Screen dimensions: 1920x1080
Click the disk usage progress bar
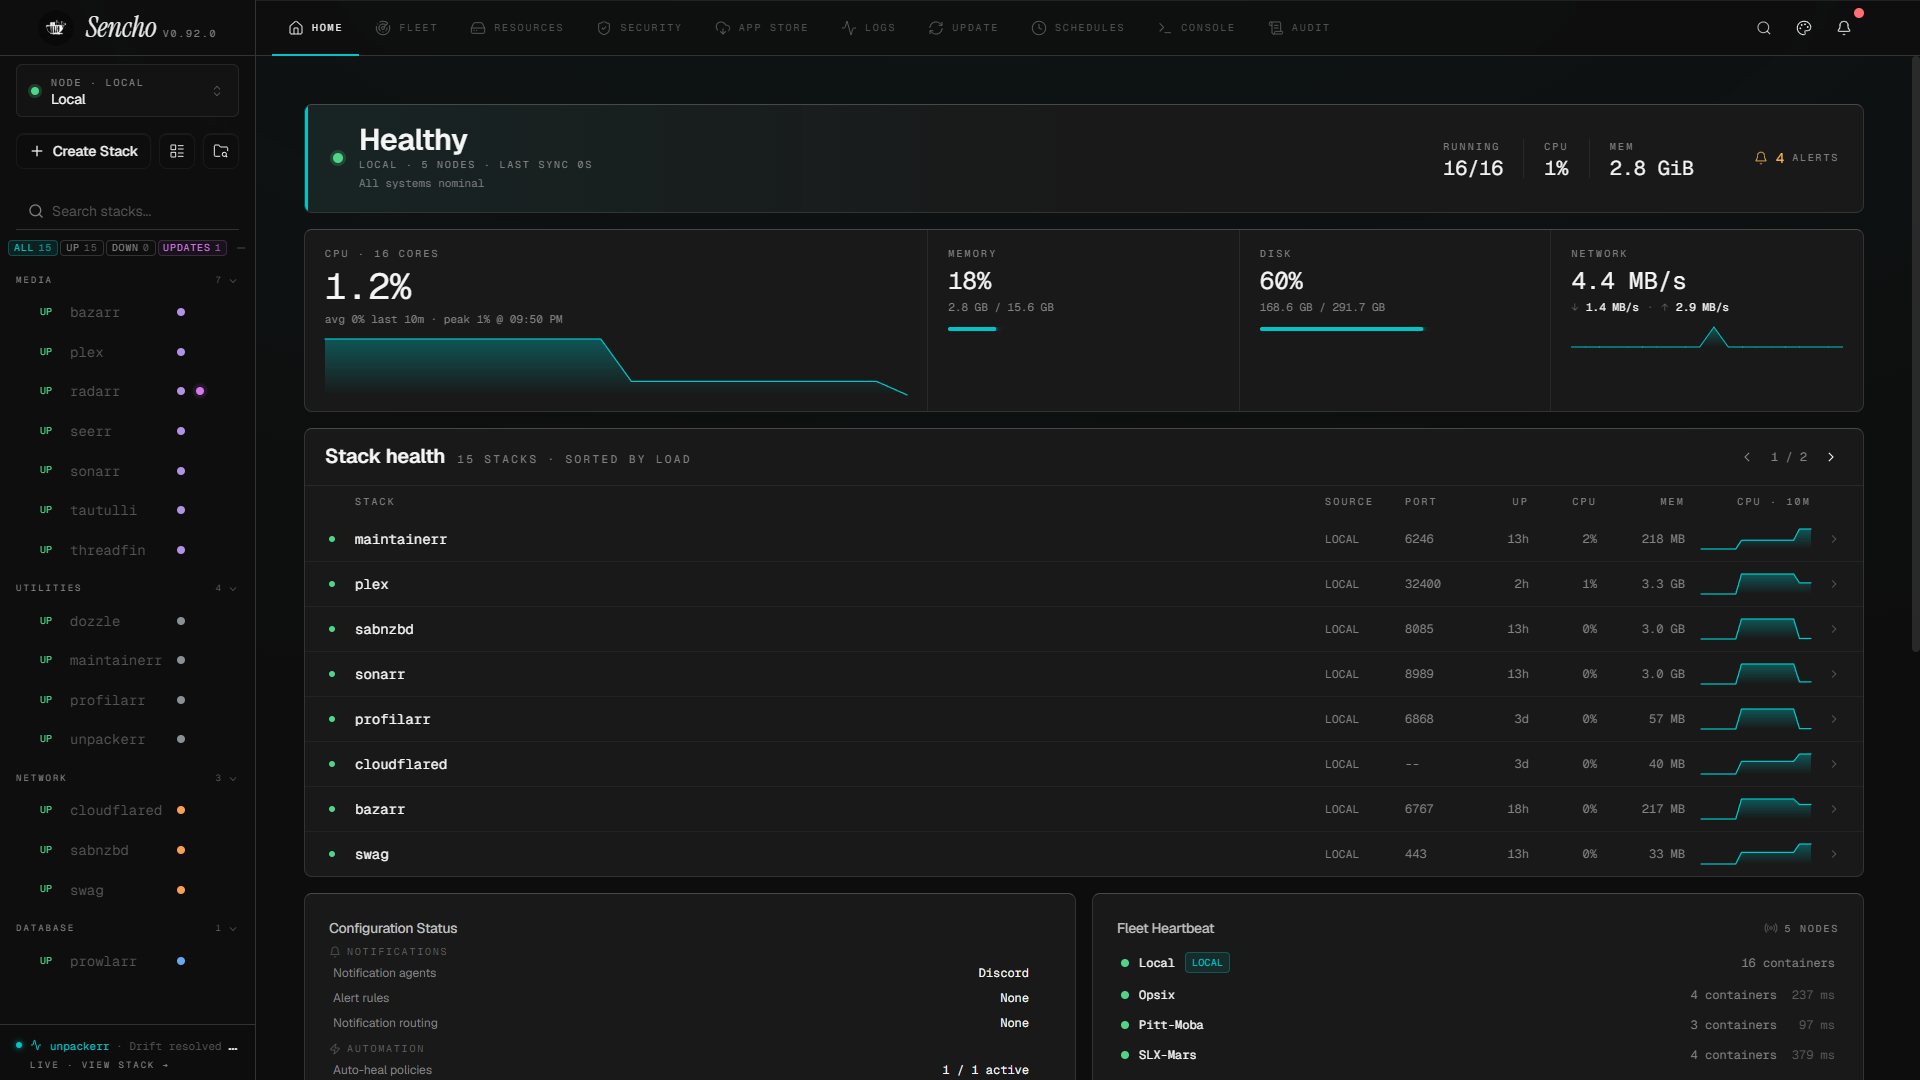click(1341, 329)
